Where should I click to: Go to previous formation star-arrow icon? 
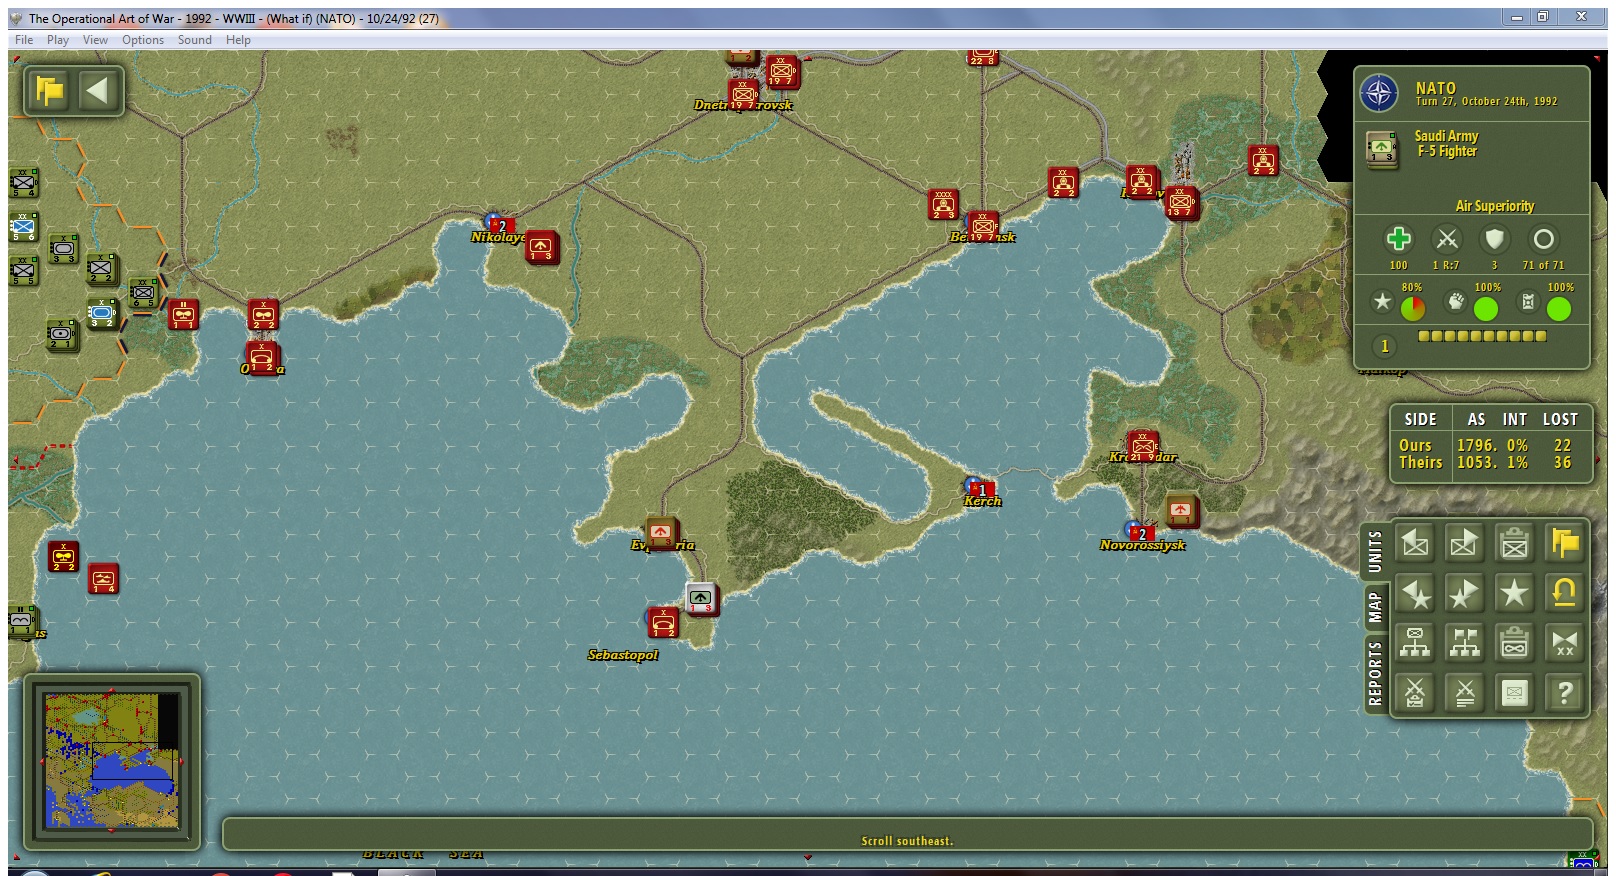click(1414, 593)
